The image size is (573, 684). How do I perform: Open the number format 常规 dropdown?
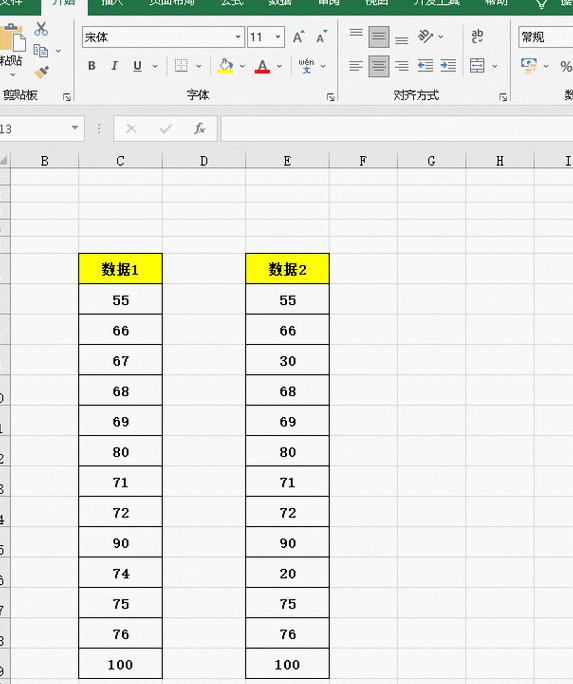(546, 37)
